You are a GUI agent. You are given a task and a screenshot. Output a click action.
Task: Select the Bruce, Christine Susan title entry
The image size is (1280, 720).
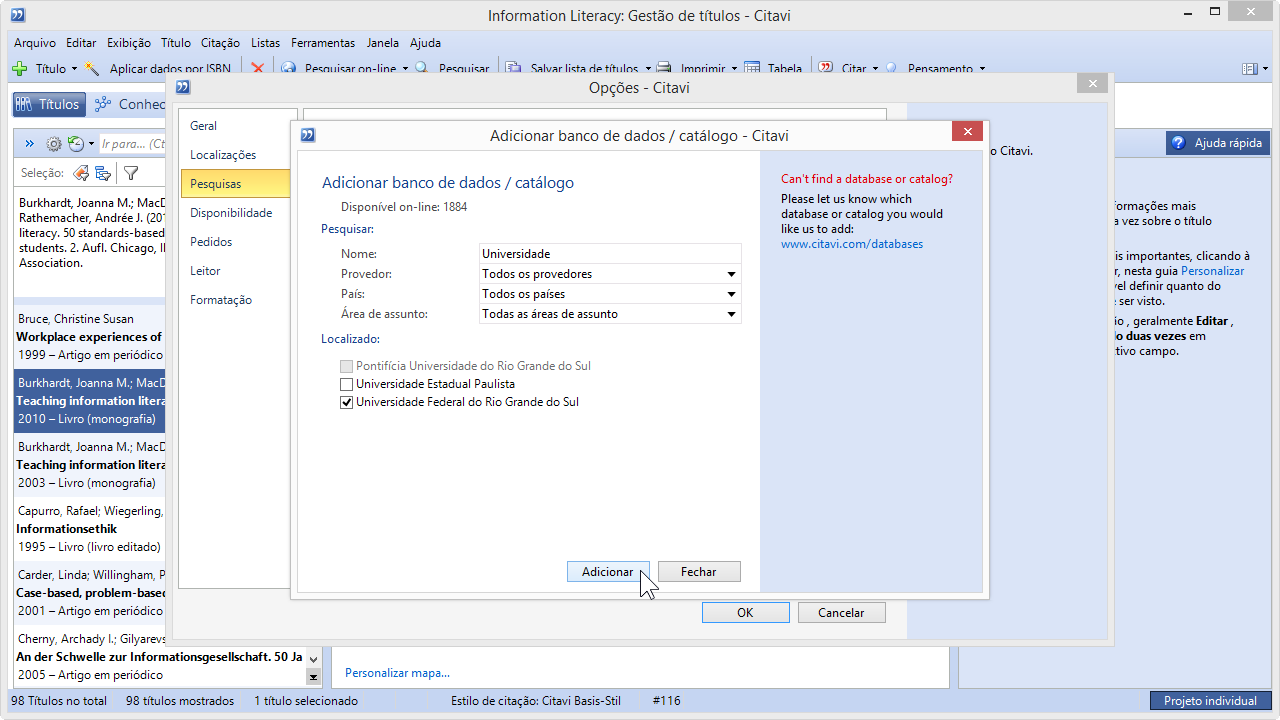tap(90, 337)
